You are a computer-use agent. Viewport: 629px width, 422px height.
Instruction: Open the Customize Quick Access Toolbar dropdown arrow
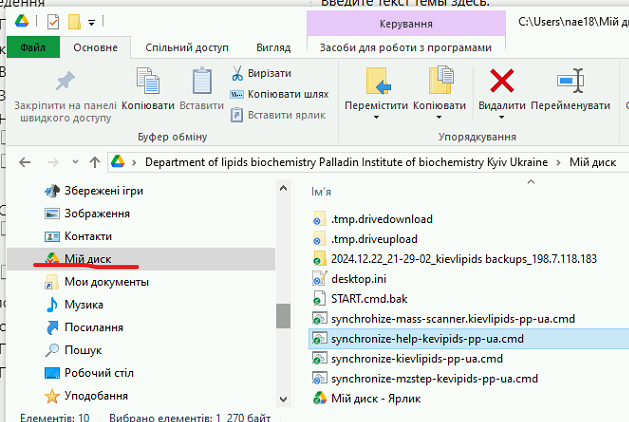coord(91,23)
